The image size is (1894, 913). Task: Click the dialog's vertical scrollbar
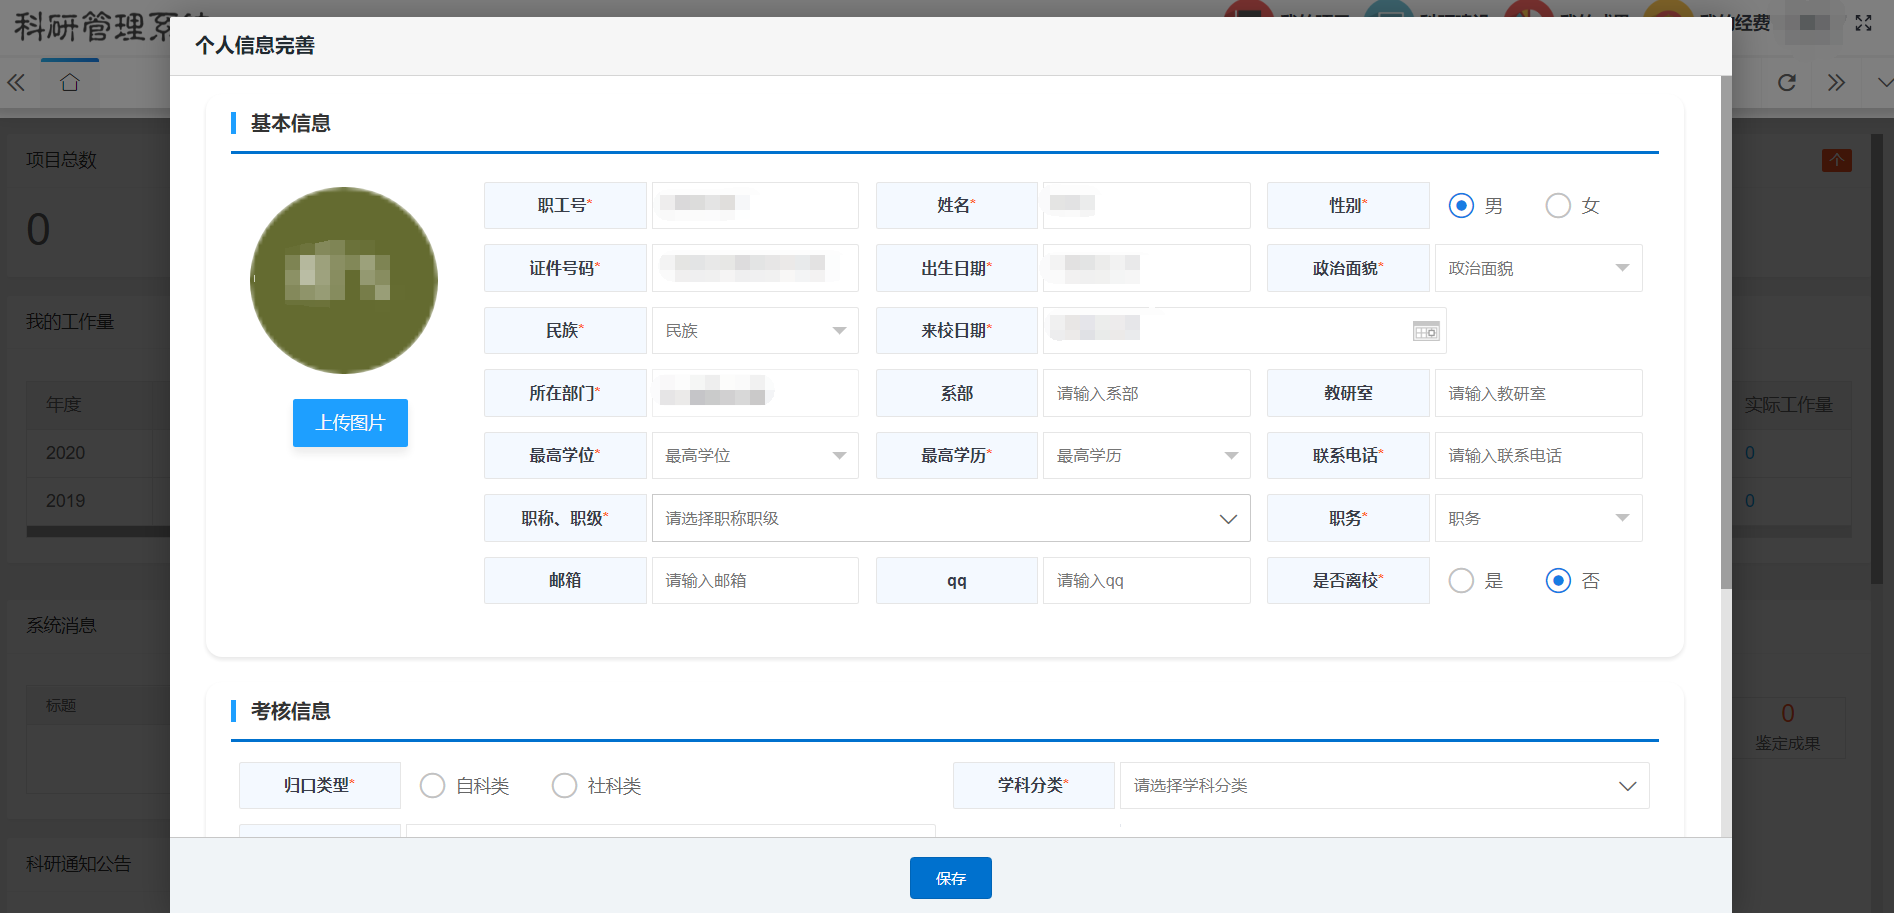(1725, 330)
